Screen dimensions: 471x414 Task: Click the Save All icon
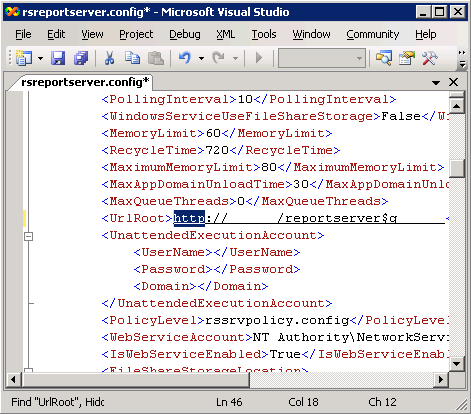tap(81, 58)
